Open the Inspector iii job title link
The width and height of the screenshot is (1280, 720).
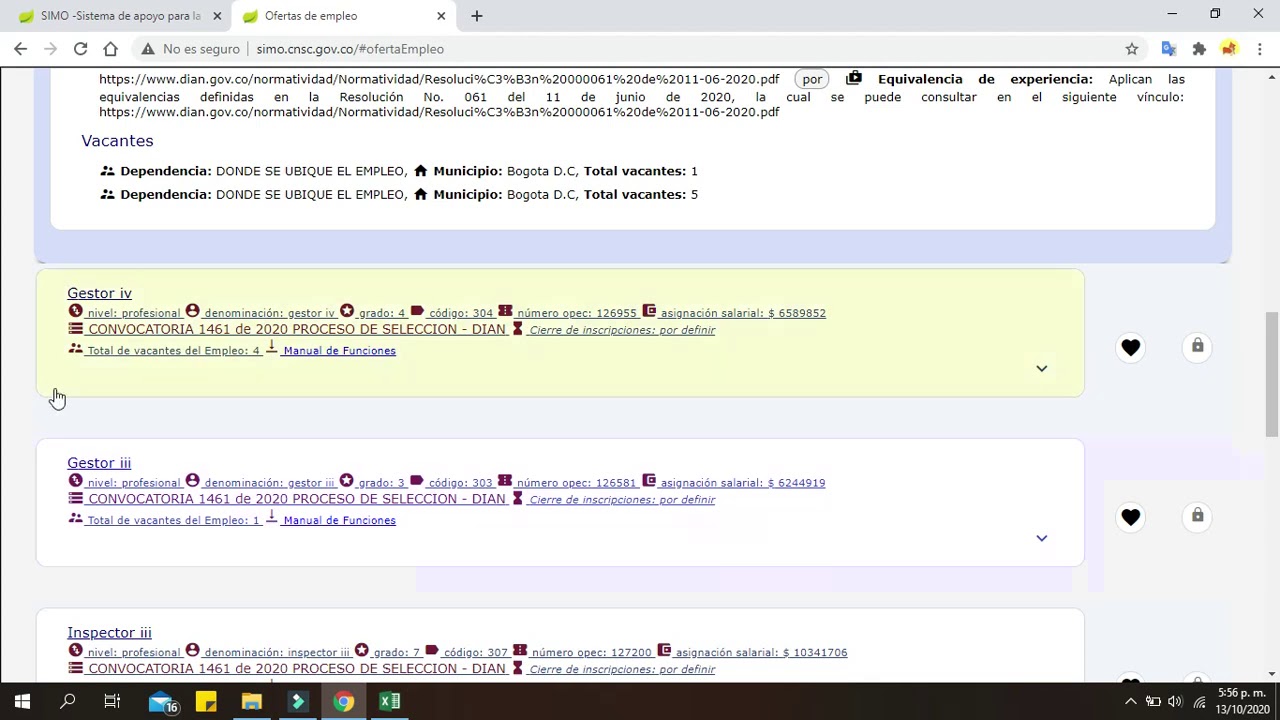pyautogui.click(x=109, y=633)
